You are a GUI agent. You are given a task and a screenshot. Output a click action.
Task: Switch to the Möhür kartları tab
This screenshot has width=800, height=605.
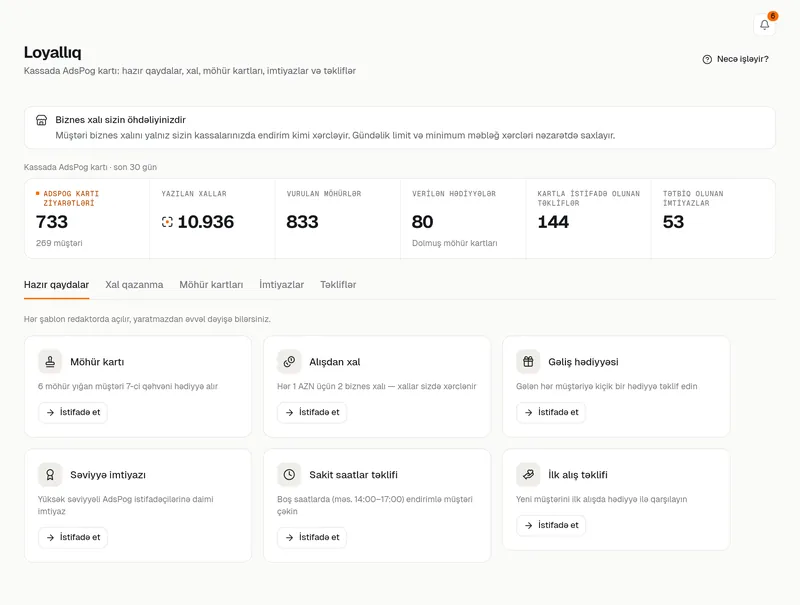[x=211, y=285]
